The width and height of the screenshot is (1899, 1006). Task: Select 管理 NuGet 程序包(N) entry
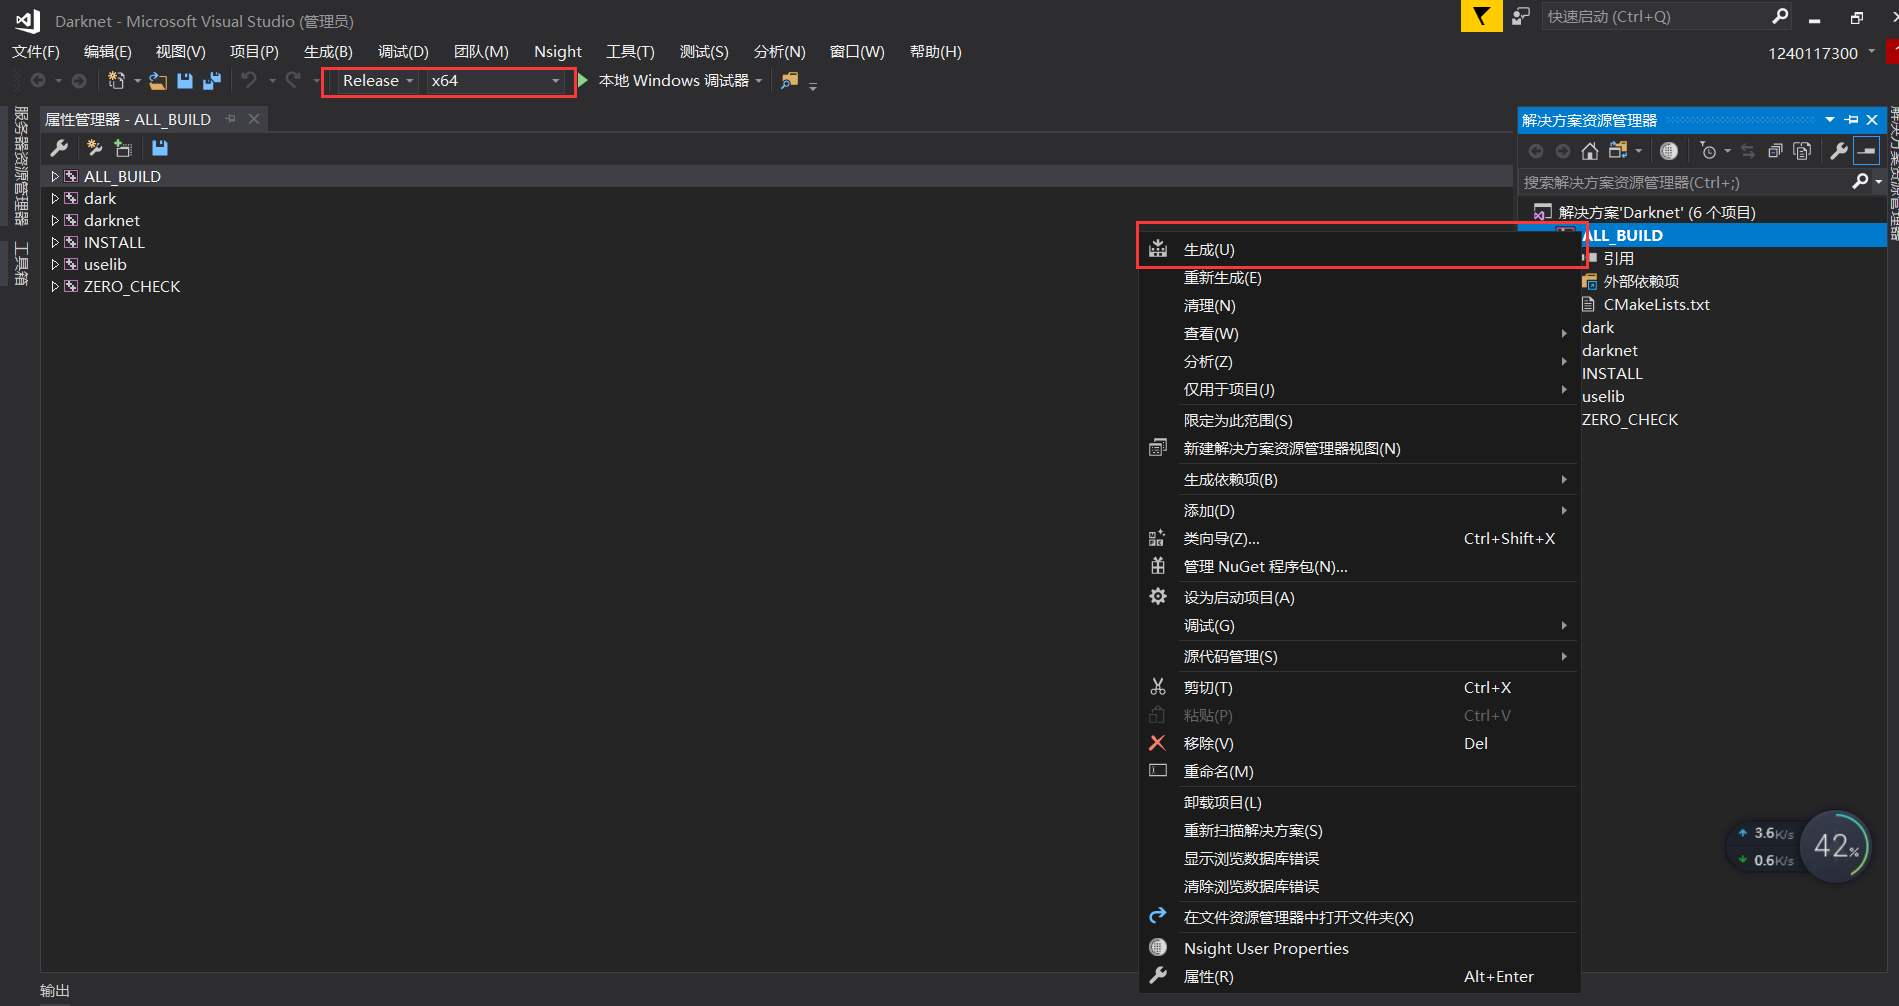[x=1359, y=566]
